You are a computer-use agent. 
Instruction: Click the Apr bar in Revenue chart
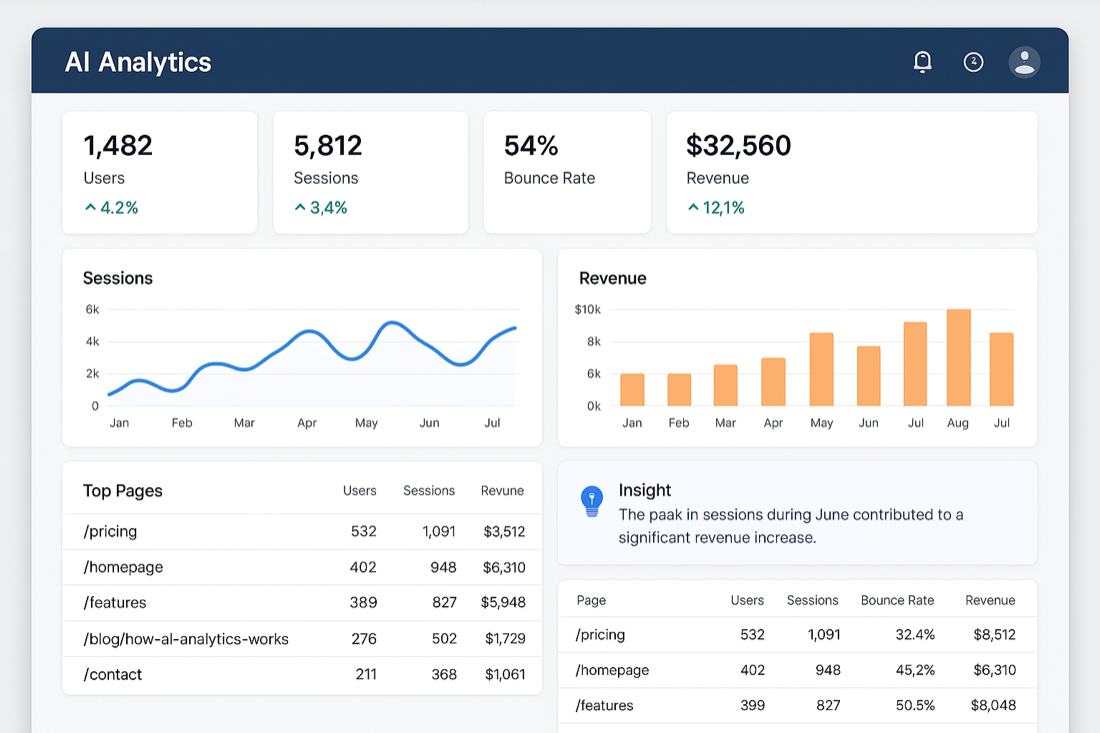[x=773, y=382]
